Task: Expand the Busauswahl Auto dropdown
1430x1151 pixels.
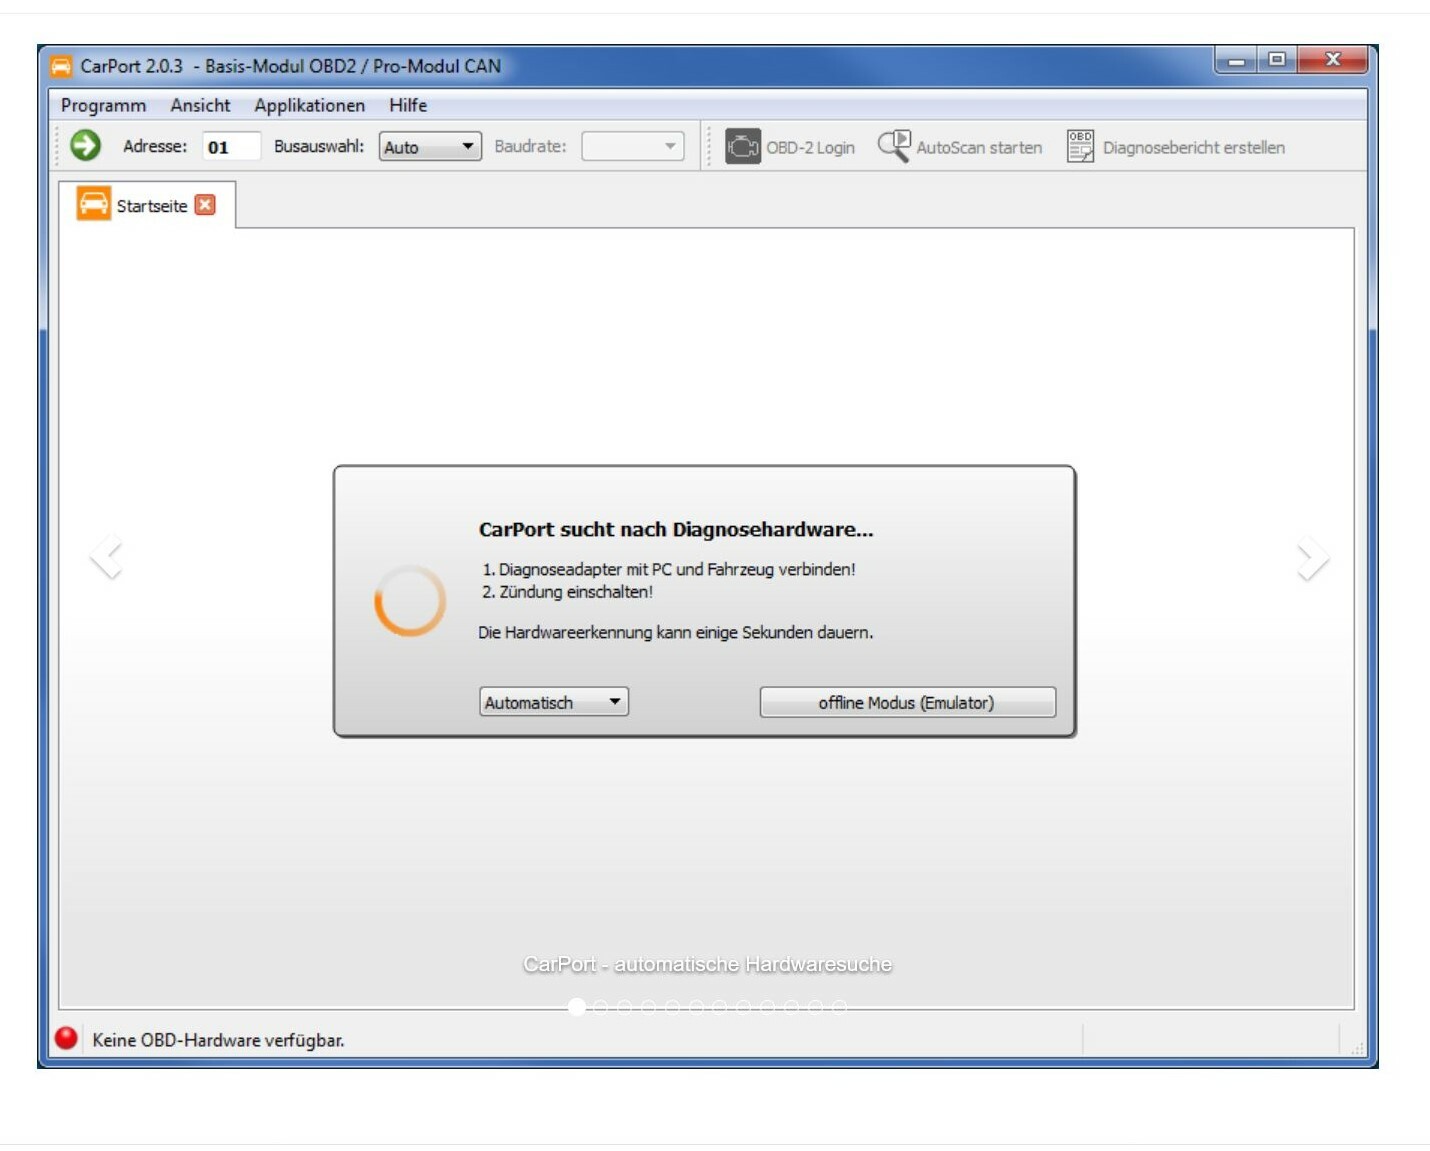Action: [430, 147]
